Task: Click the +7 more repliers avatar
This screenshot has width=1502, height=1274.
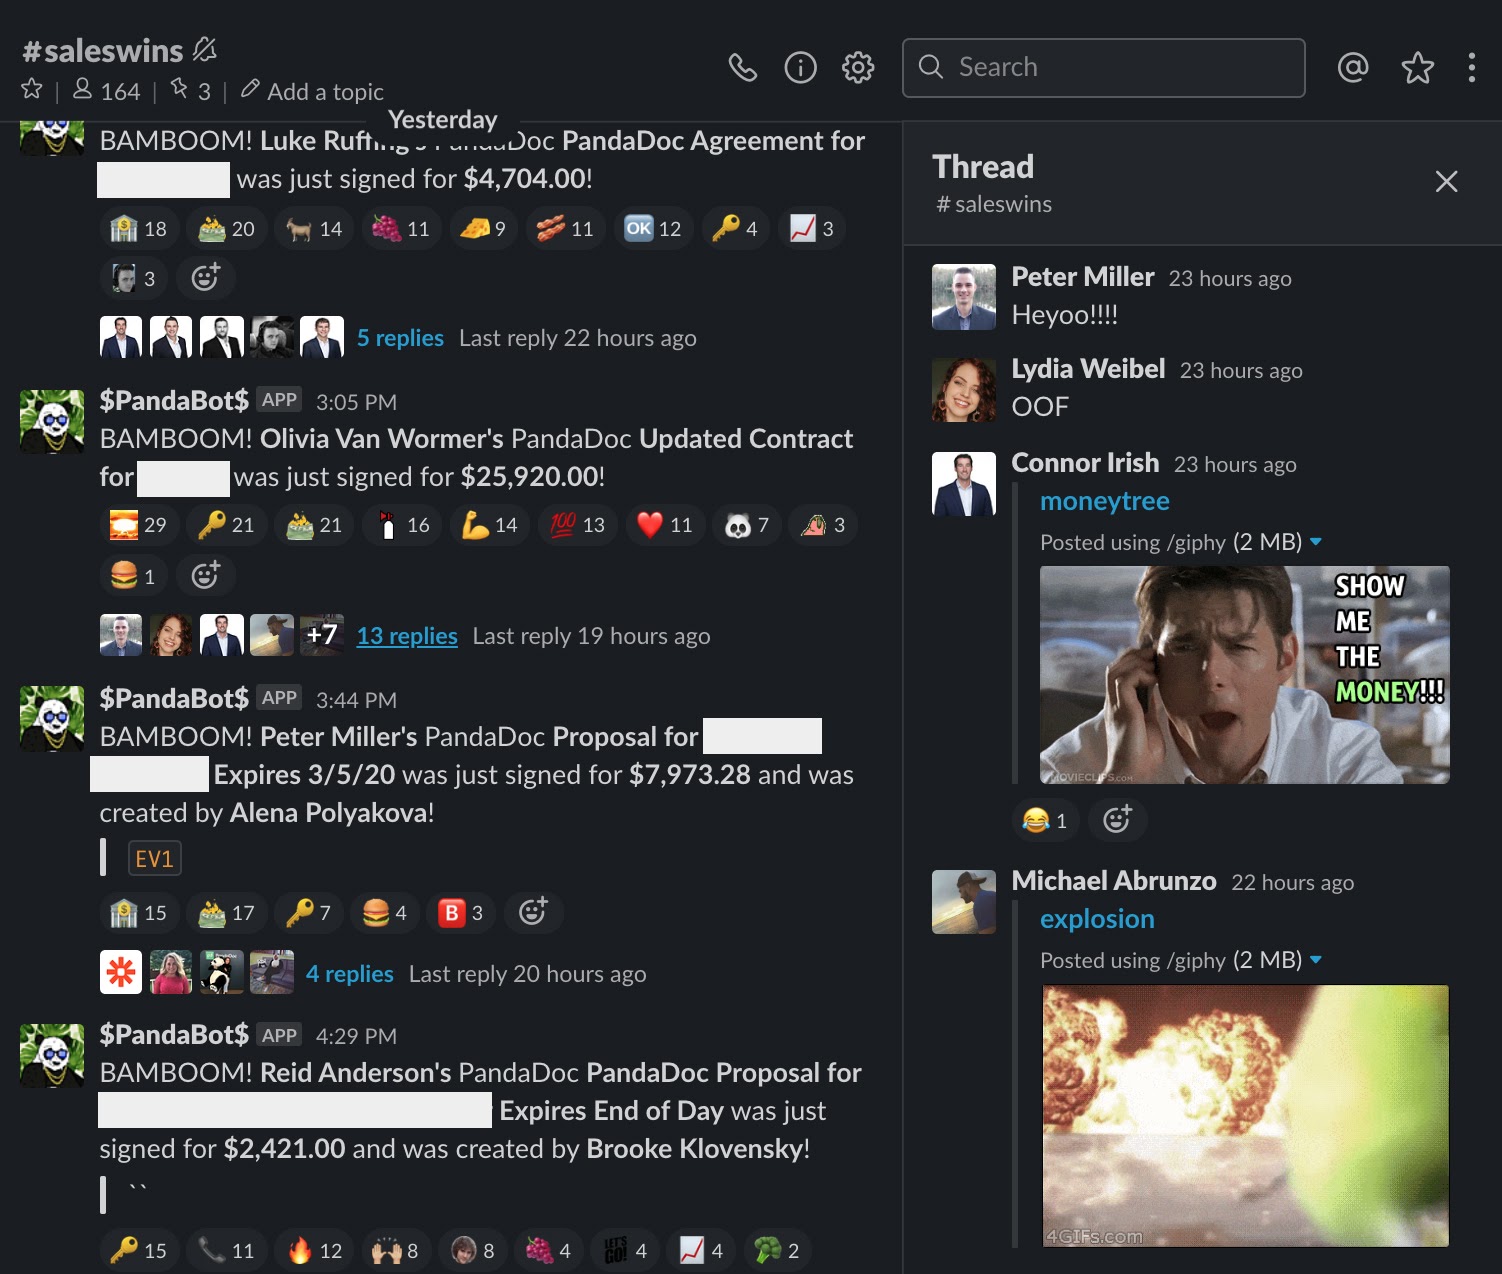Action: click(x=322, y=635)
